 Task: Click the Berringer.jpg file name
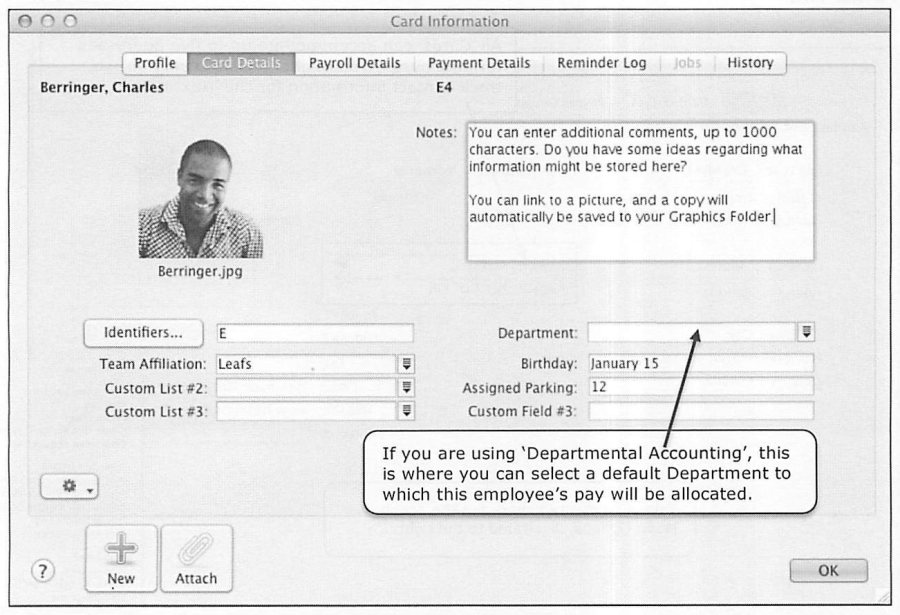pyautogui.click(x=200, y=271)
